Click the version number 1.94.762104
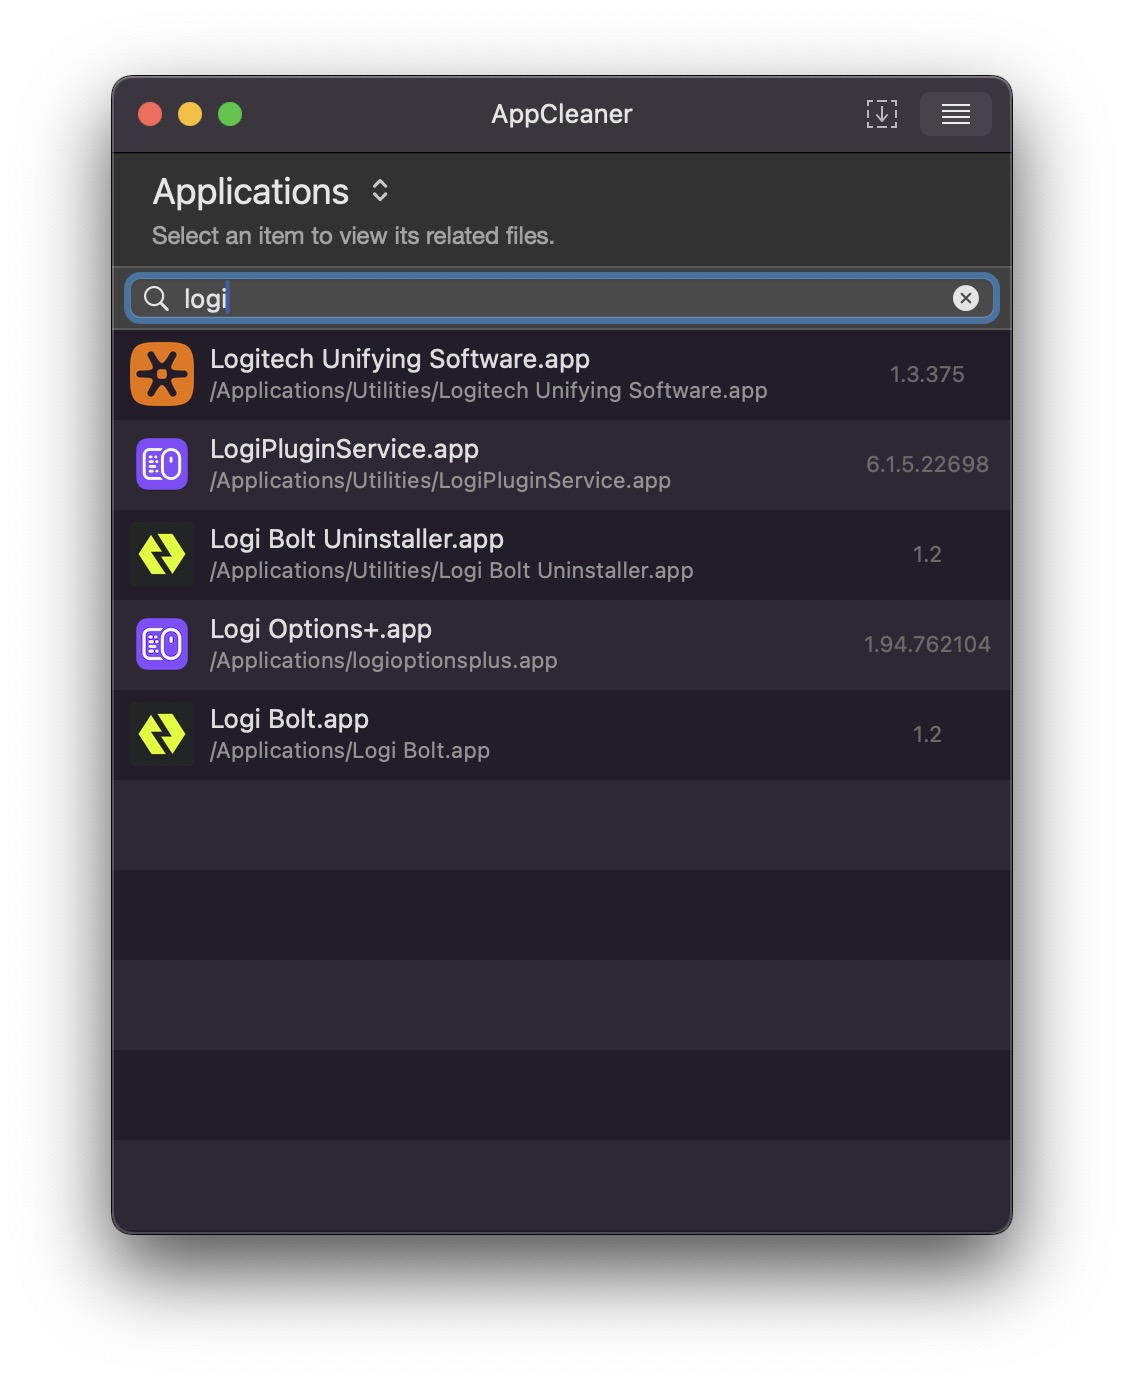Viewport: 1124px width, 1382px height. [927, 644]
